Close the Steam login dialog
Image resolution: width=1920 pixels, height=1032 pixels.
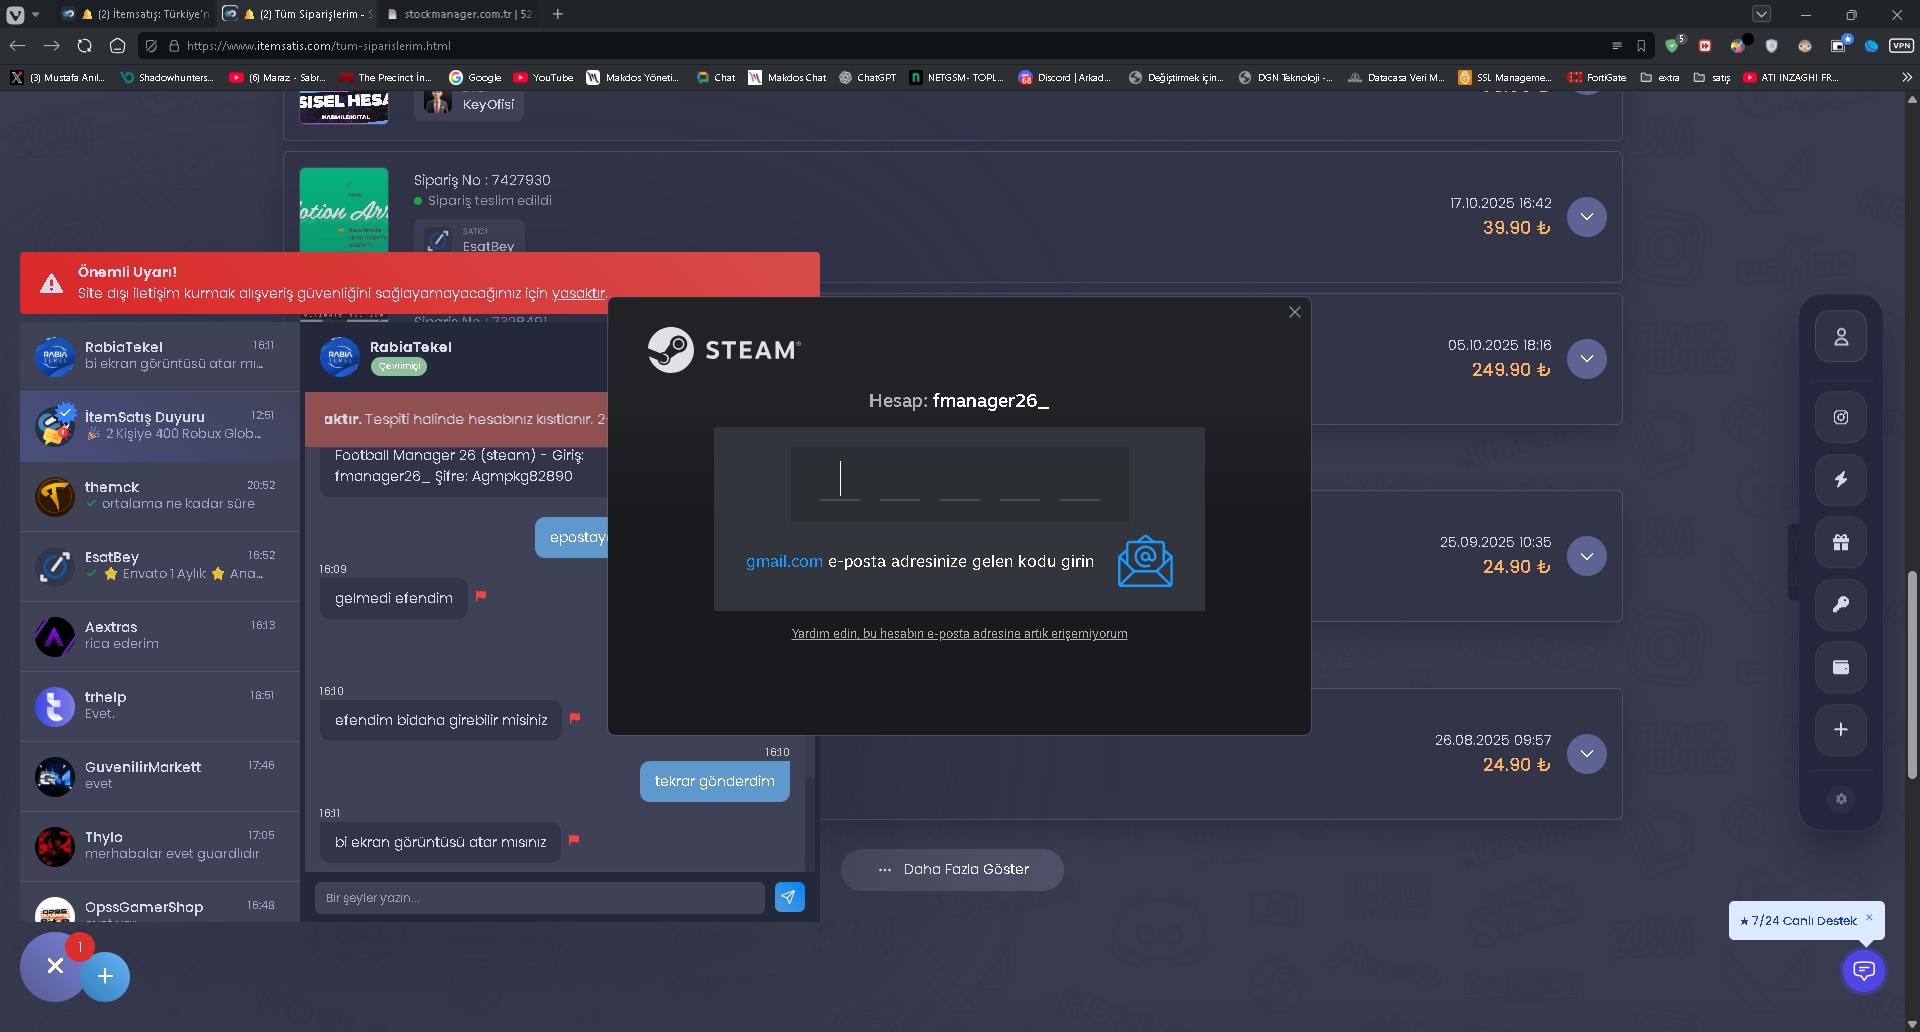[x=1295, y=312]
